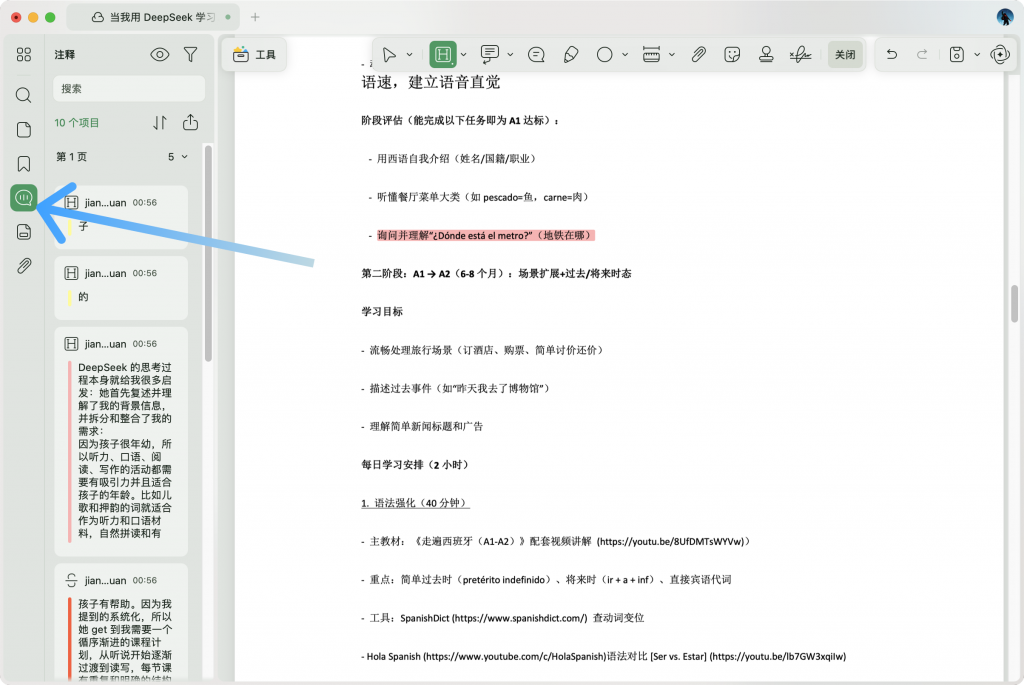Expand the text comment dropdown arrow
Viewport: 1024px width, 685px height.
coord(510,54)
